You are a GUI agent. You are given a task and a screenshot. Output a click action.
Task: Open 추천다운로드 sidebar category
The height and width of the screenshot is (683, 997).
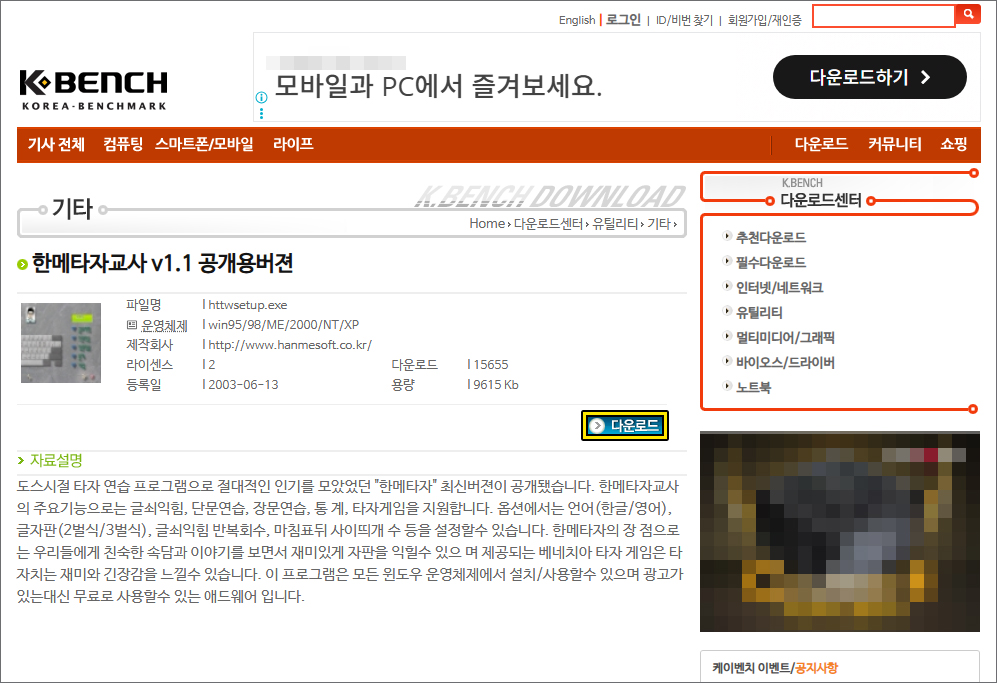(x=771, y=238)
